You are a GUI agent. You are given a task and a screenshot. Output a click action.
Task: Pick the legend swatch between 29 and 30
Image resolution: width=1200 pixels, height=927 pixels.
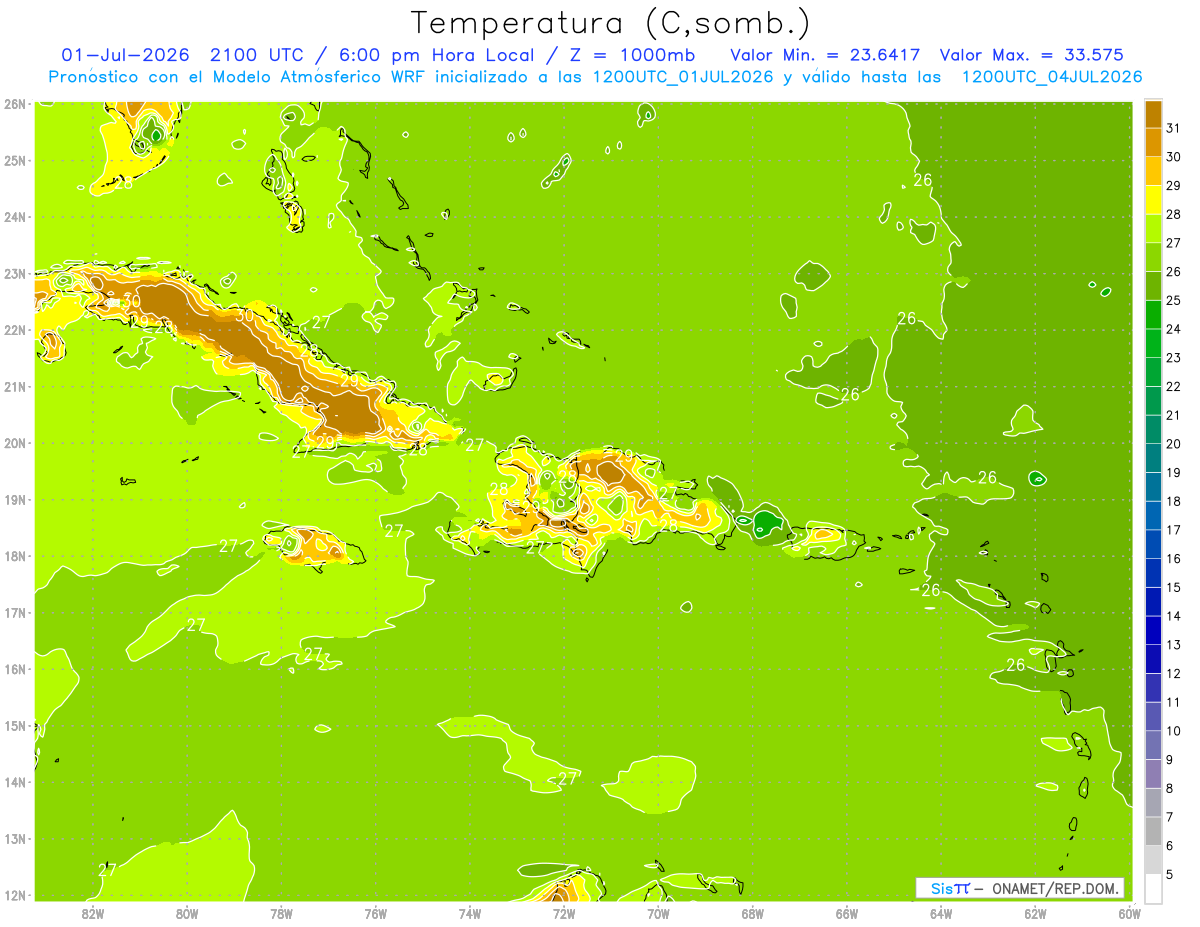tap(1153, 172)
